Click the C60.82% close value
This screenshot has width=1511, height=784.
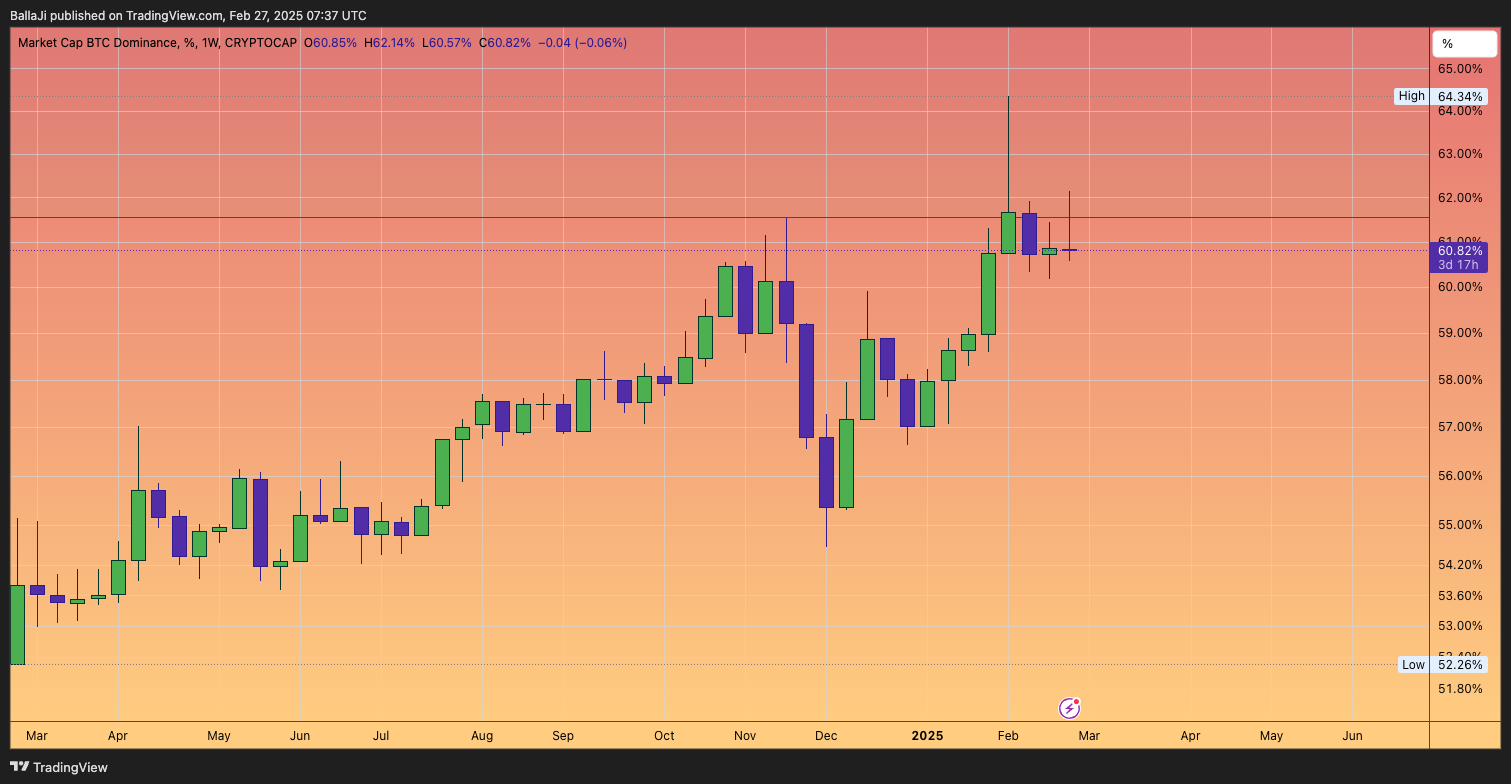(x=505, y=43)
